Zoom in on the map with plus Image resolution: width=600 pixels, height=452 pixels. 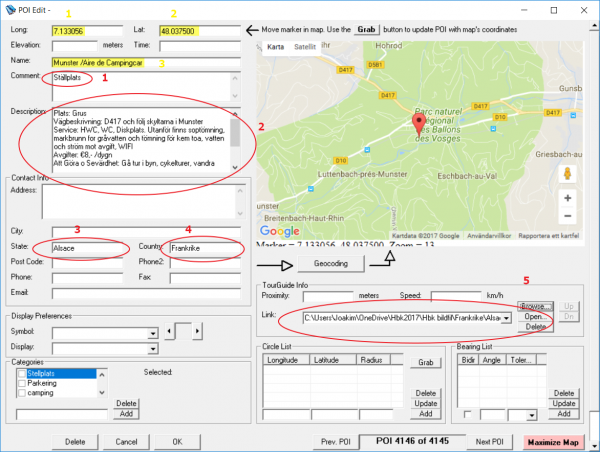click(567, 198)
